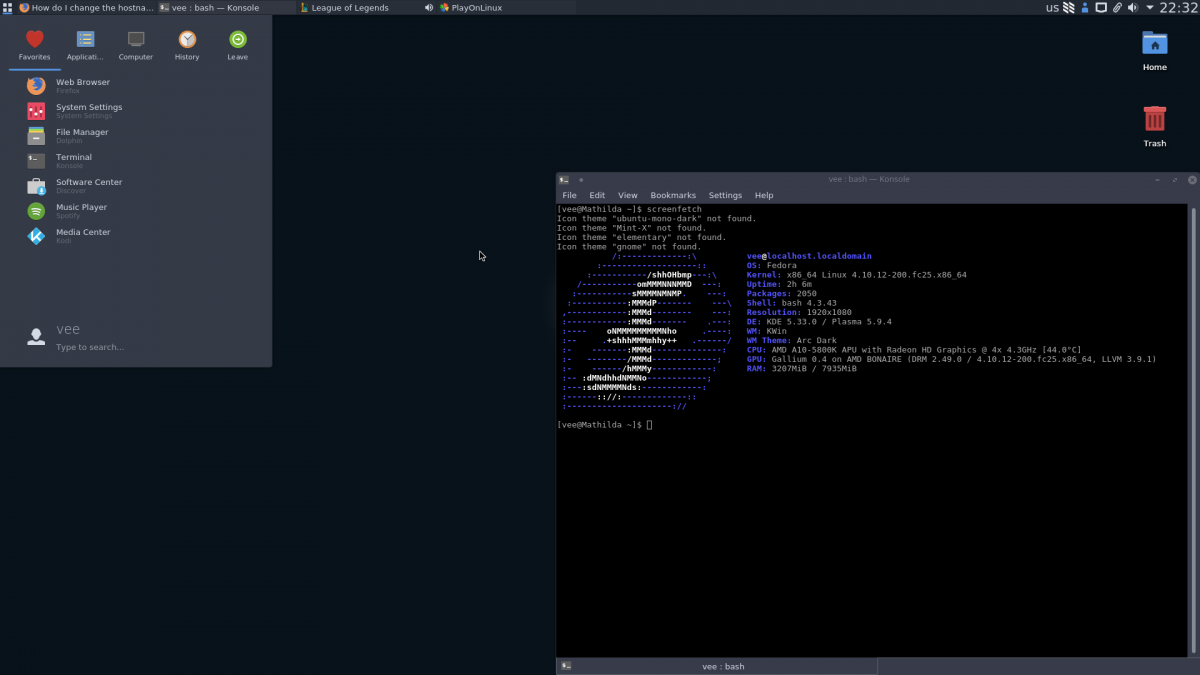This screenshot has height=675, width=1200.
Task: Select the 'vee : bash' Konsole session tab
Action: coord(717,666)
